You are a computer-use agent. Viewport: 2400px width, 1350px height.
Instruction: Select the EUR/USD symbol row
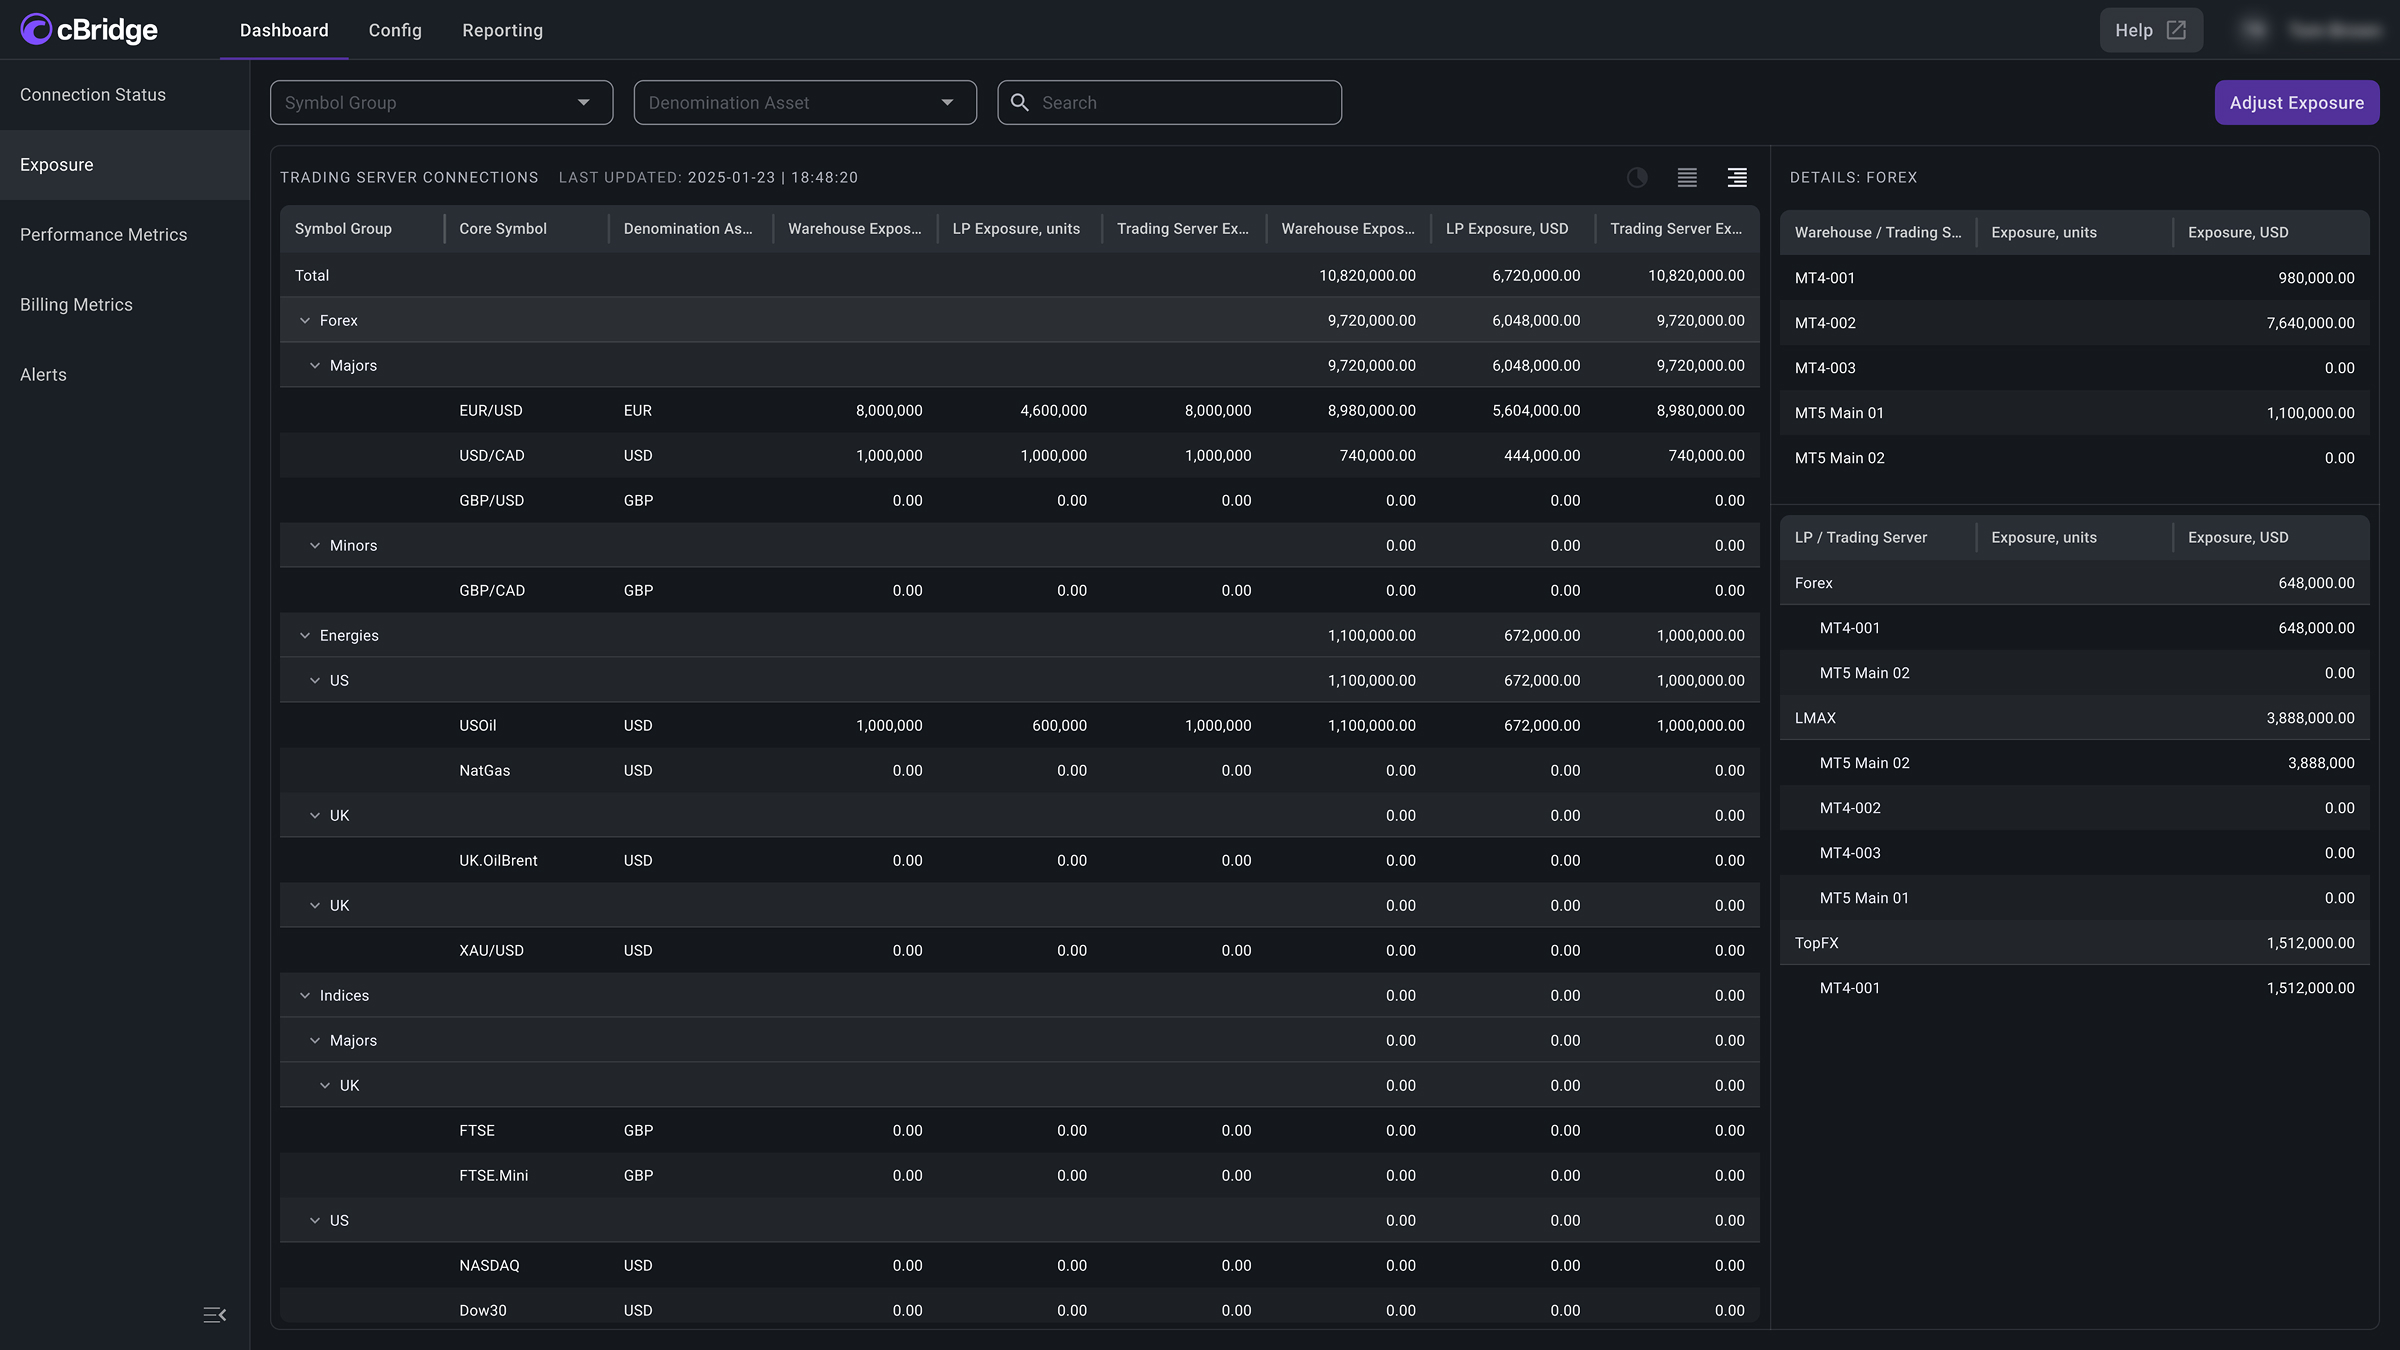(x=491, y=411)
